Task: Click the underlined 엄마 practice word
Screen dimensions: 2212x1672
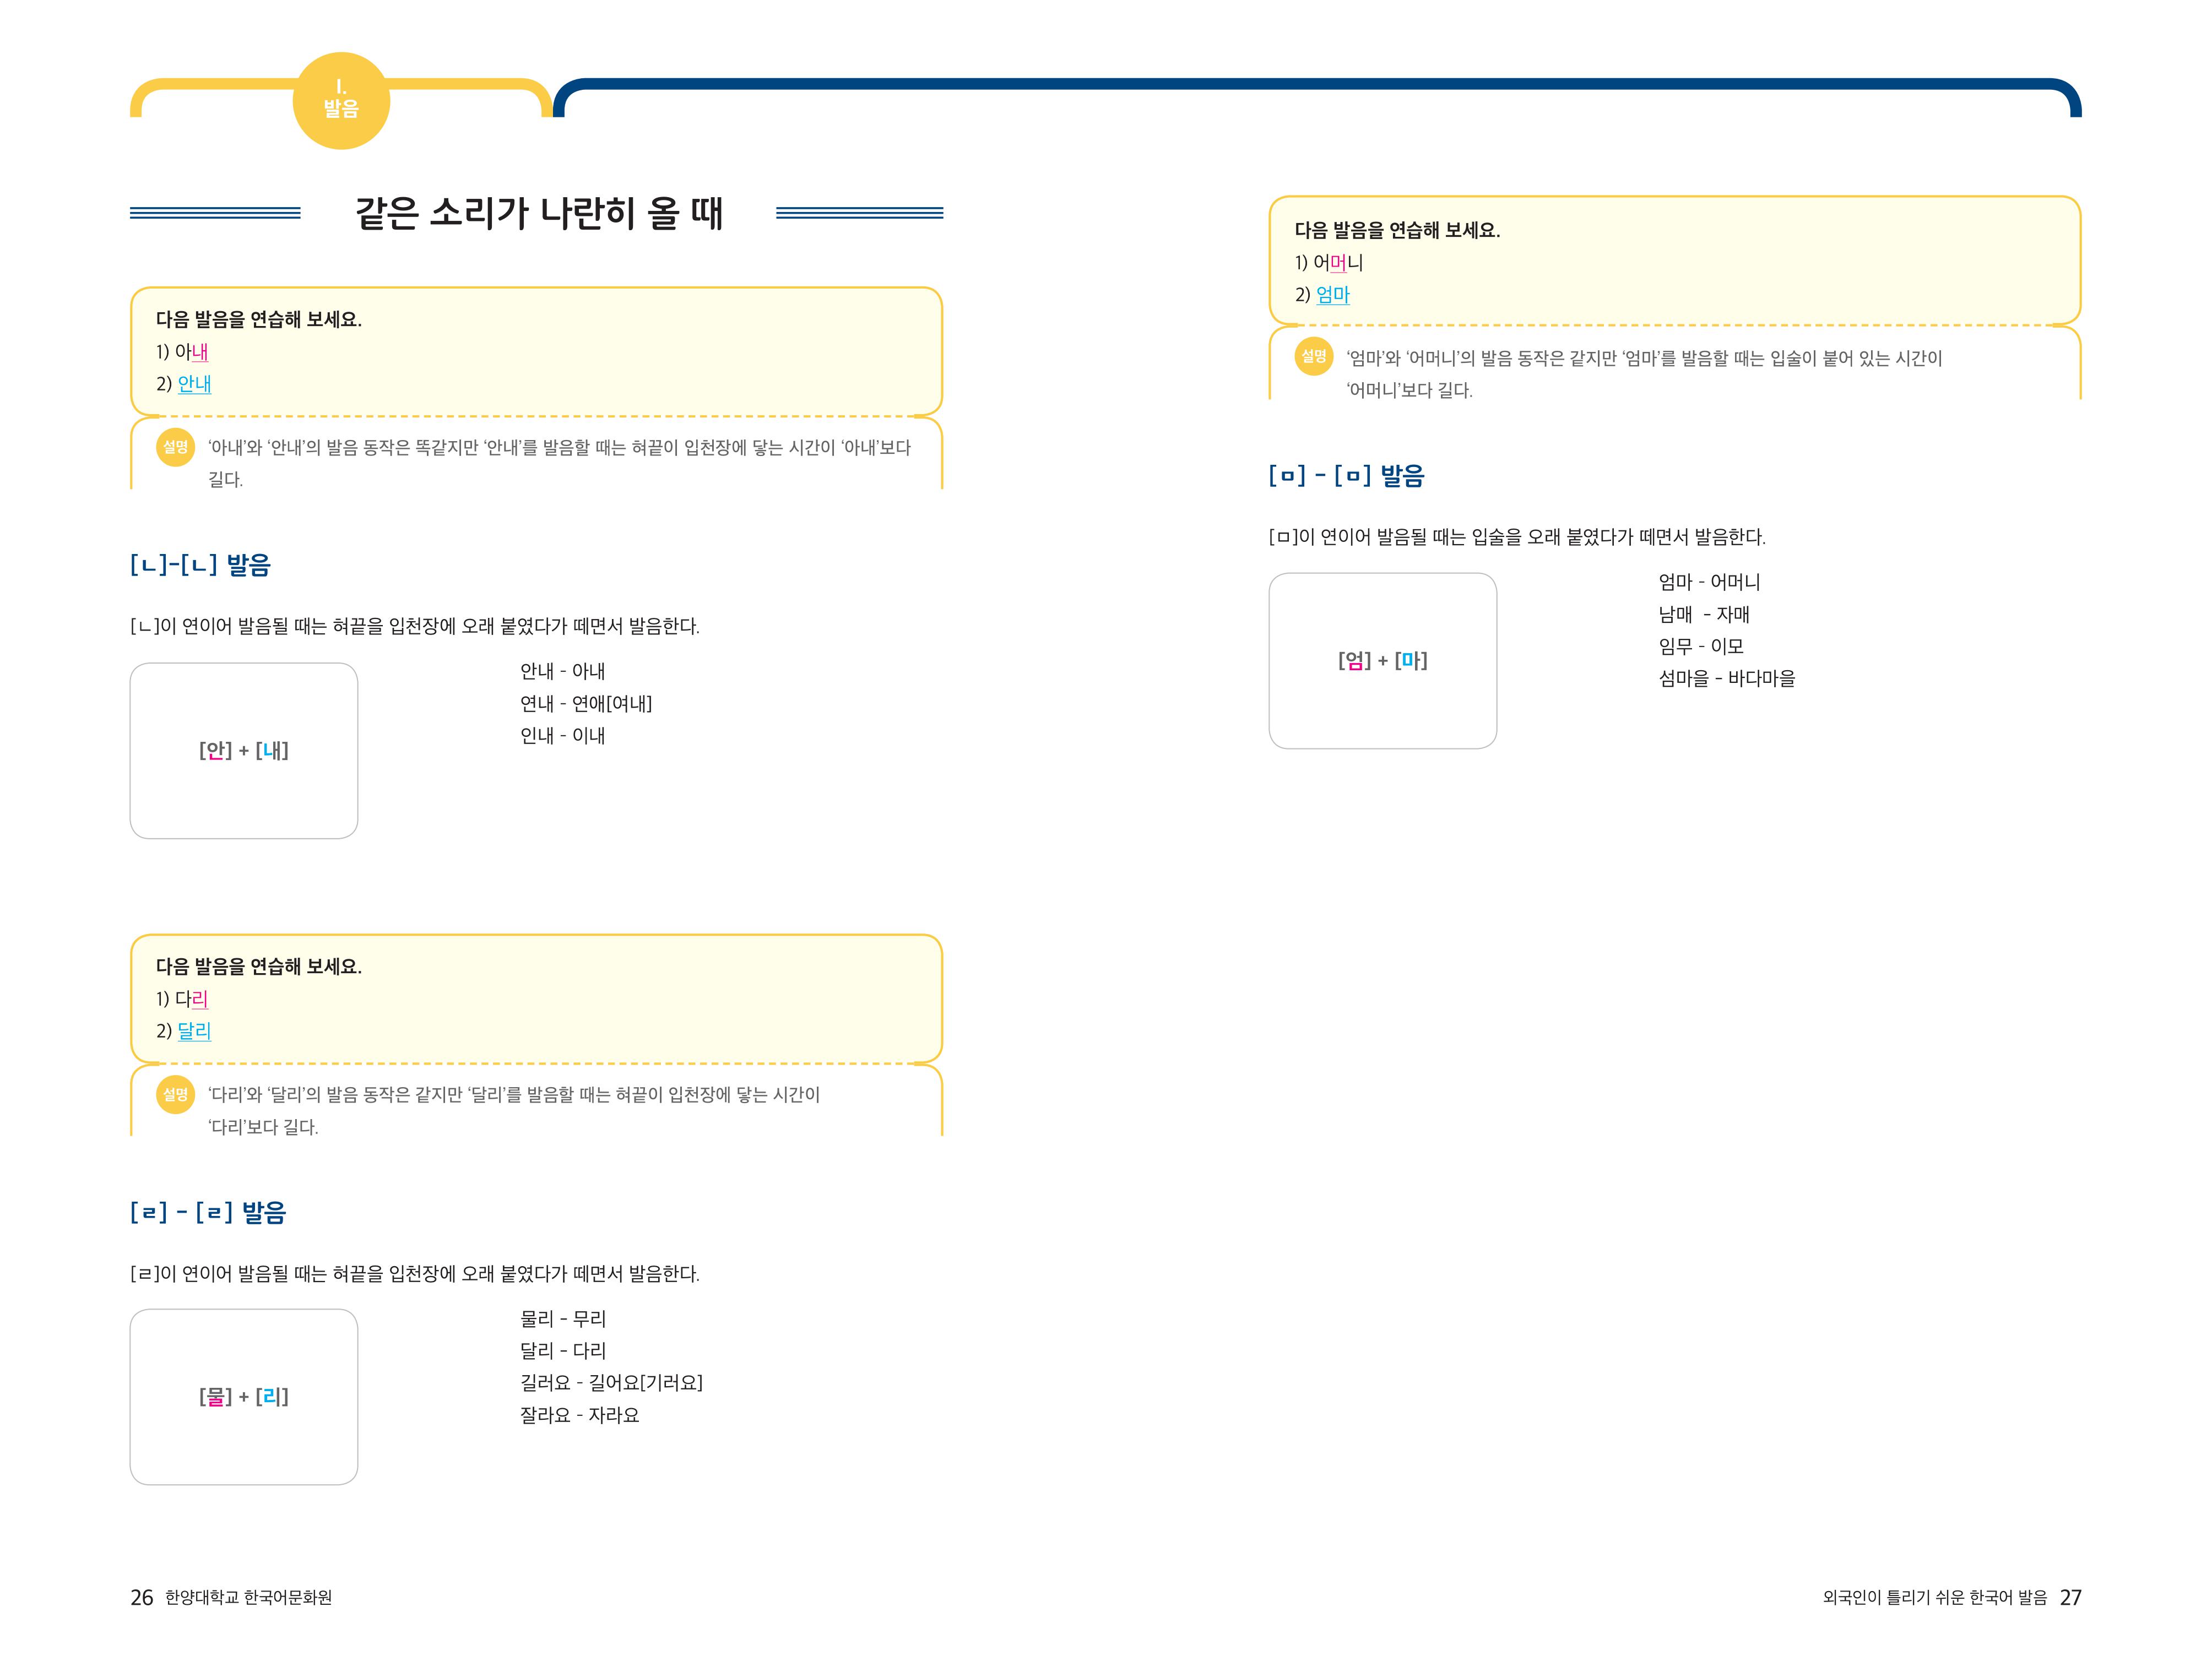Action: tap(1332, 295)
